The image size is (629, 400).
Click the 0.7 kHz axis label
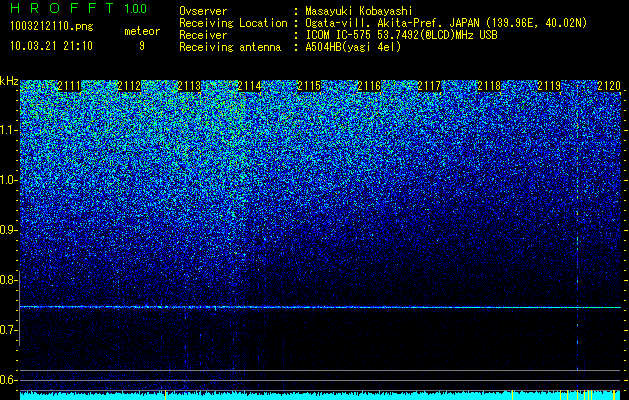pyautogui.click(x=7, y=330)
